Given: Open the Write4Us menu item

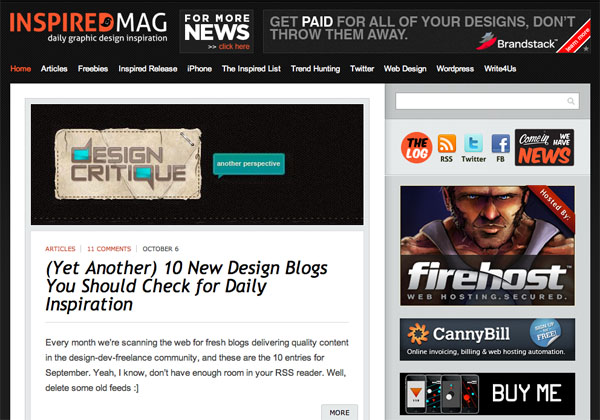Looking at the screenshot, I should click(x=500, y=69).
